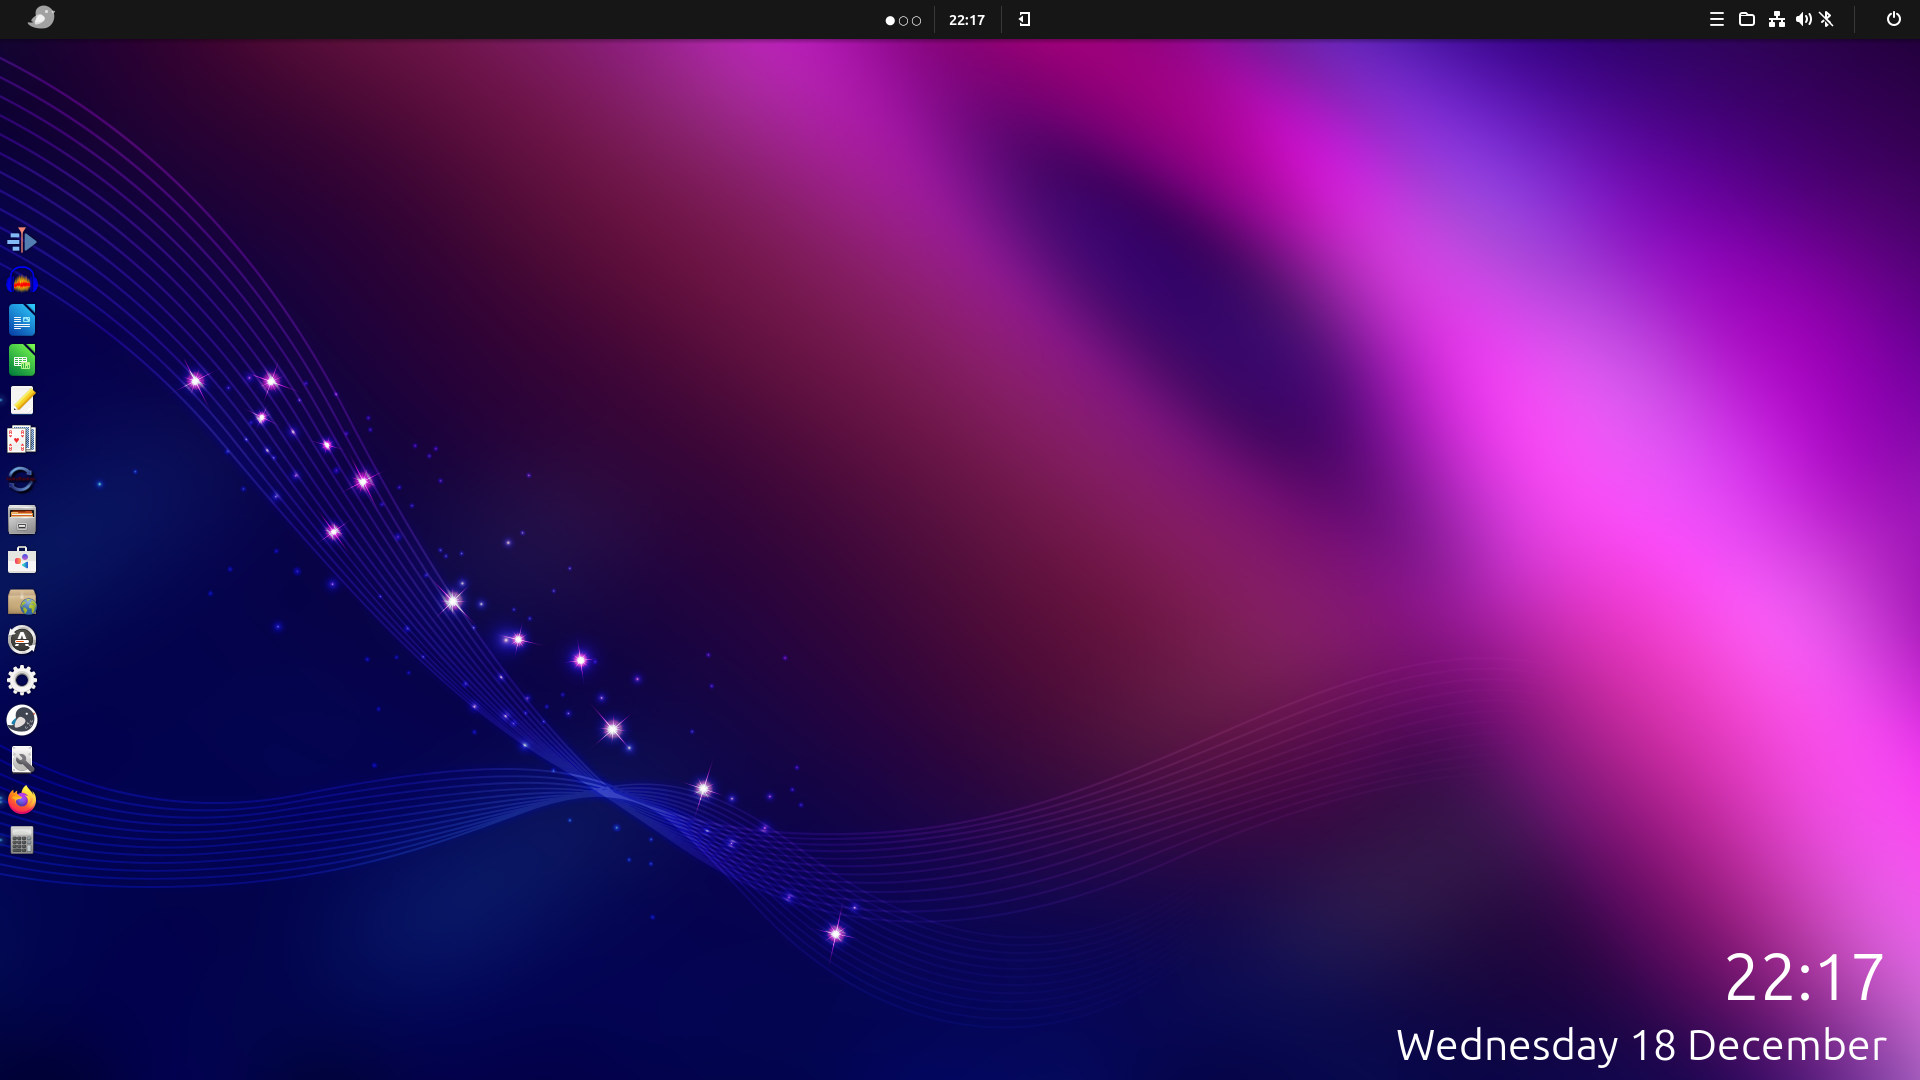Open the Budgie applications menu

[41, 18]
